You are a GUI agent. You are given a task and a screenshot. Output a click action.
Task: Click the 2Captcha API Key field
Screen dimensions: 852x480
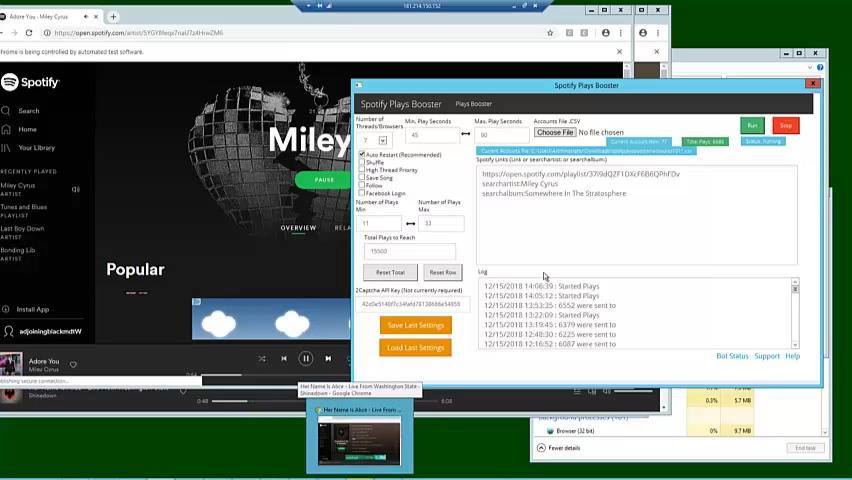[412, 304]
